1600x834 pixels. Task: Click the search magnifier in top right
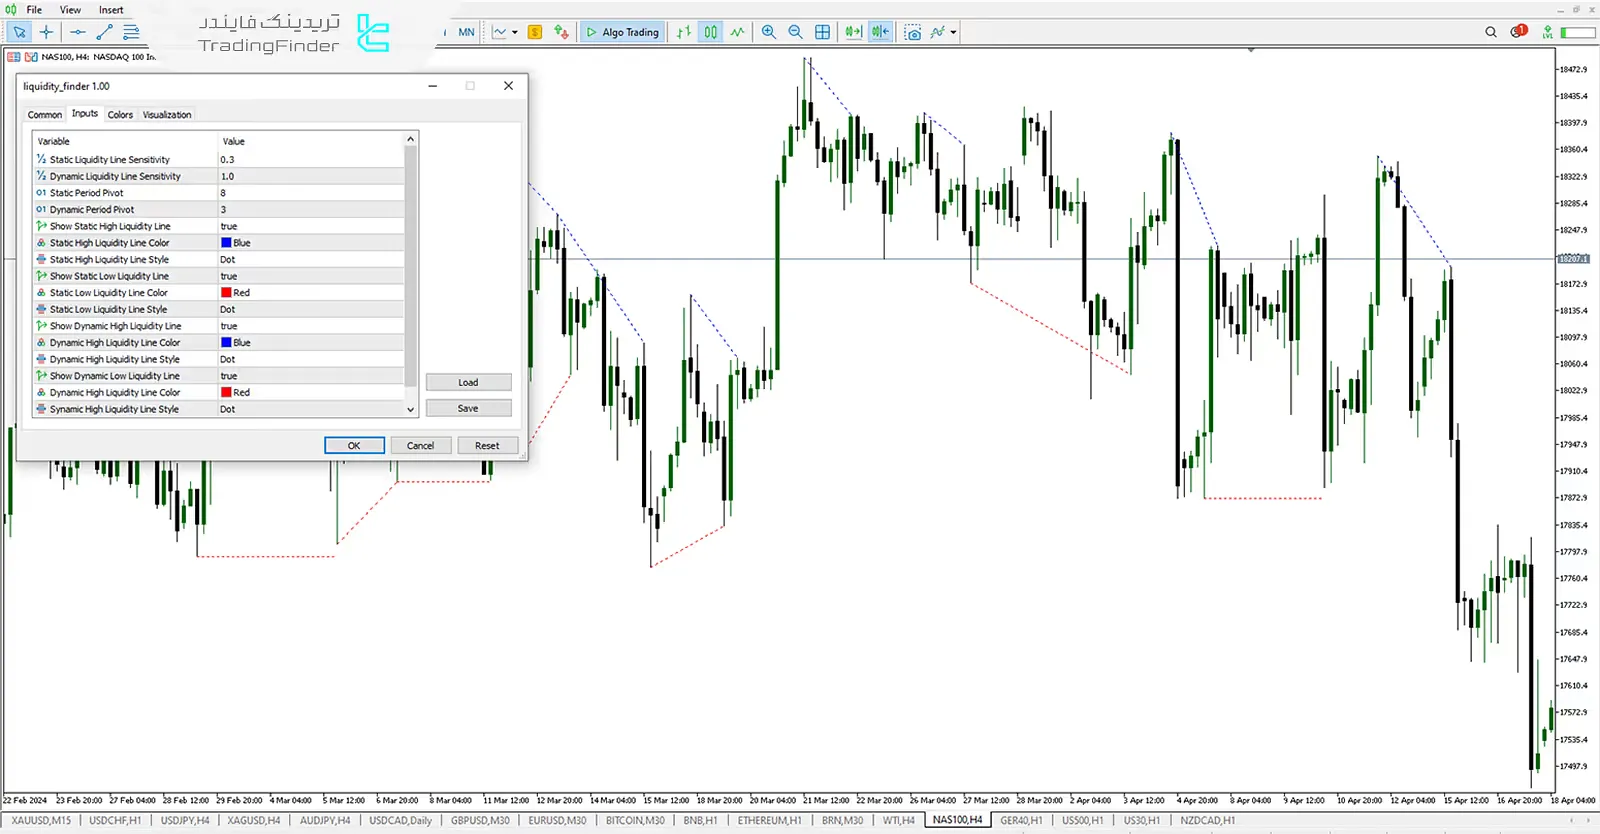1490,32
